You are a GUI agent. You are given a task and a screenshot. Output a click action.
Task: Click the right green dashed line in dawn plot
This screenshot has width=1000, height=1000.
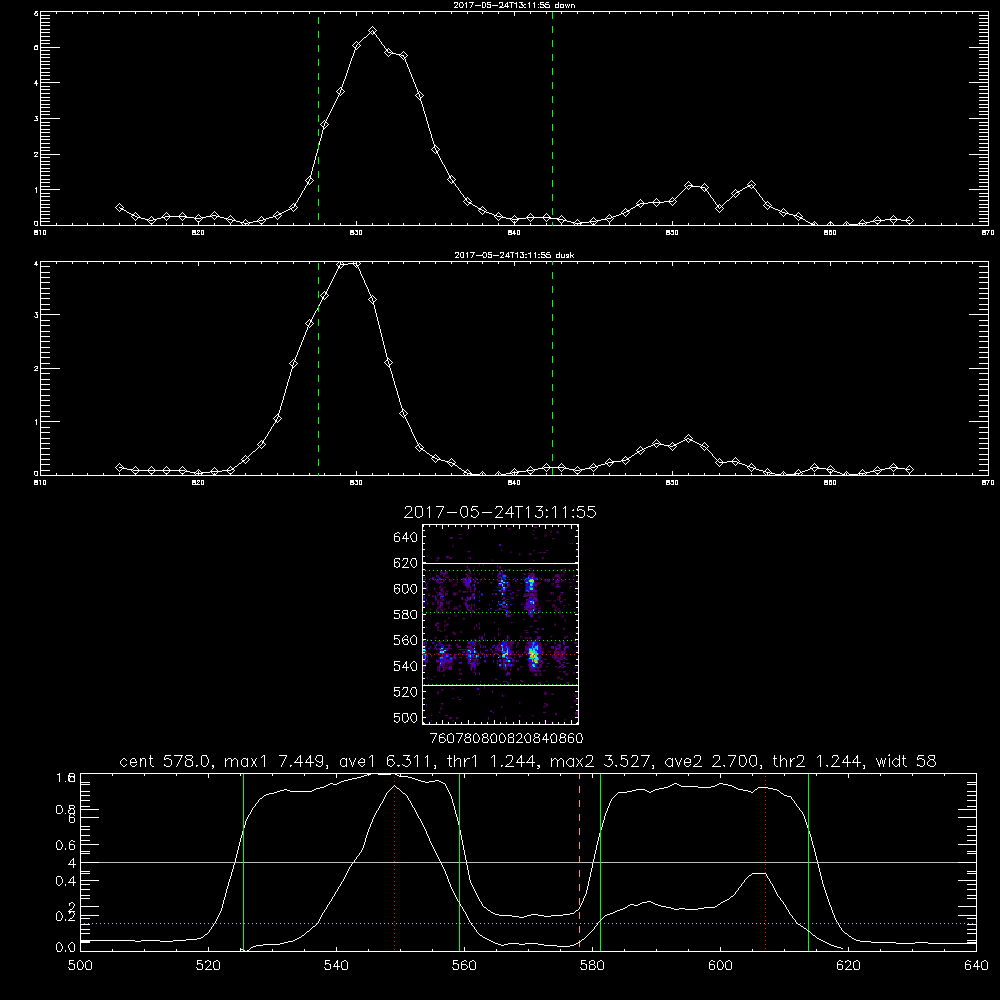click(x=552, y=118)
